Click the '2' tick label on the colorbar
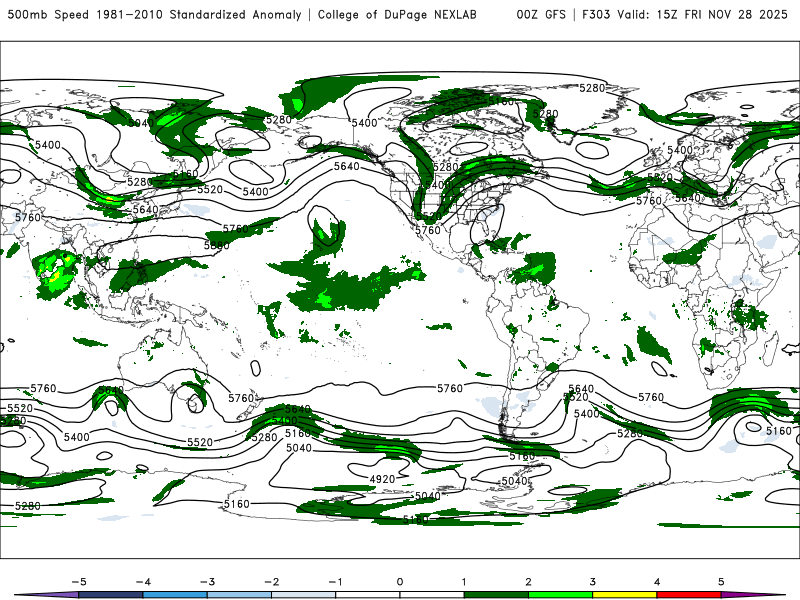800x600 pixels. click(528, 582)
